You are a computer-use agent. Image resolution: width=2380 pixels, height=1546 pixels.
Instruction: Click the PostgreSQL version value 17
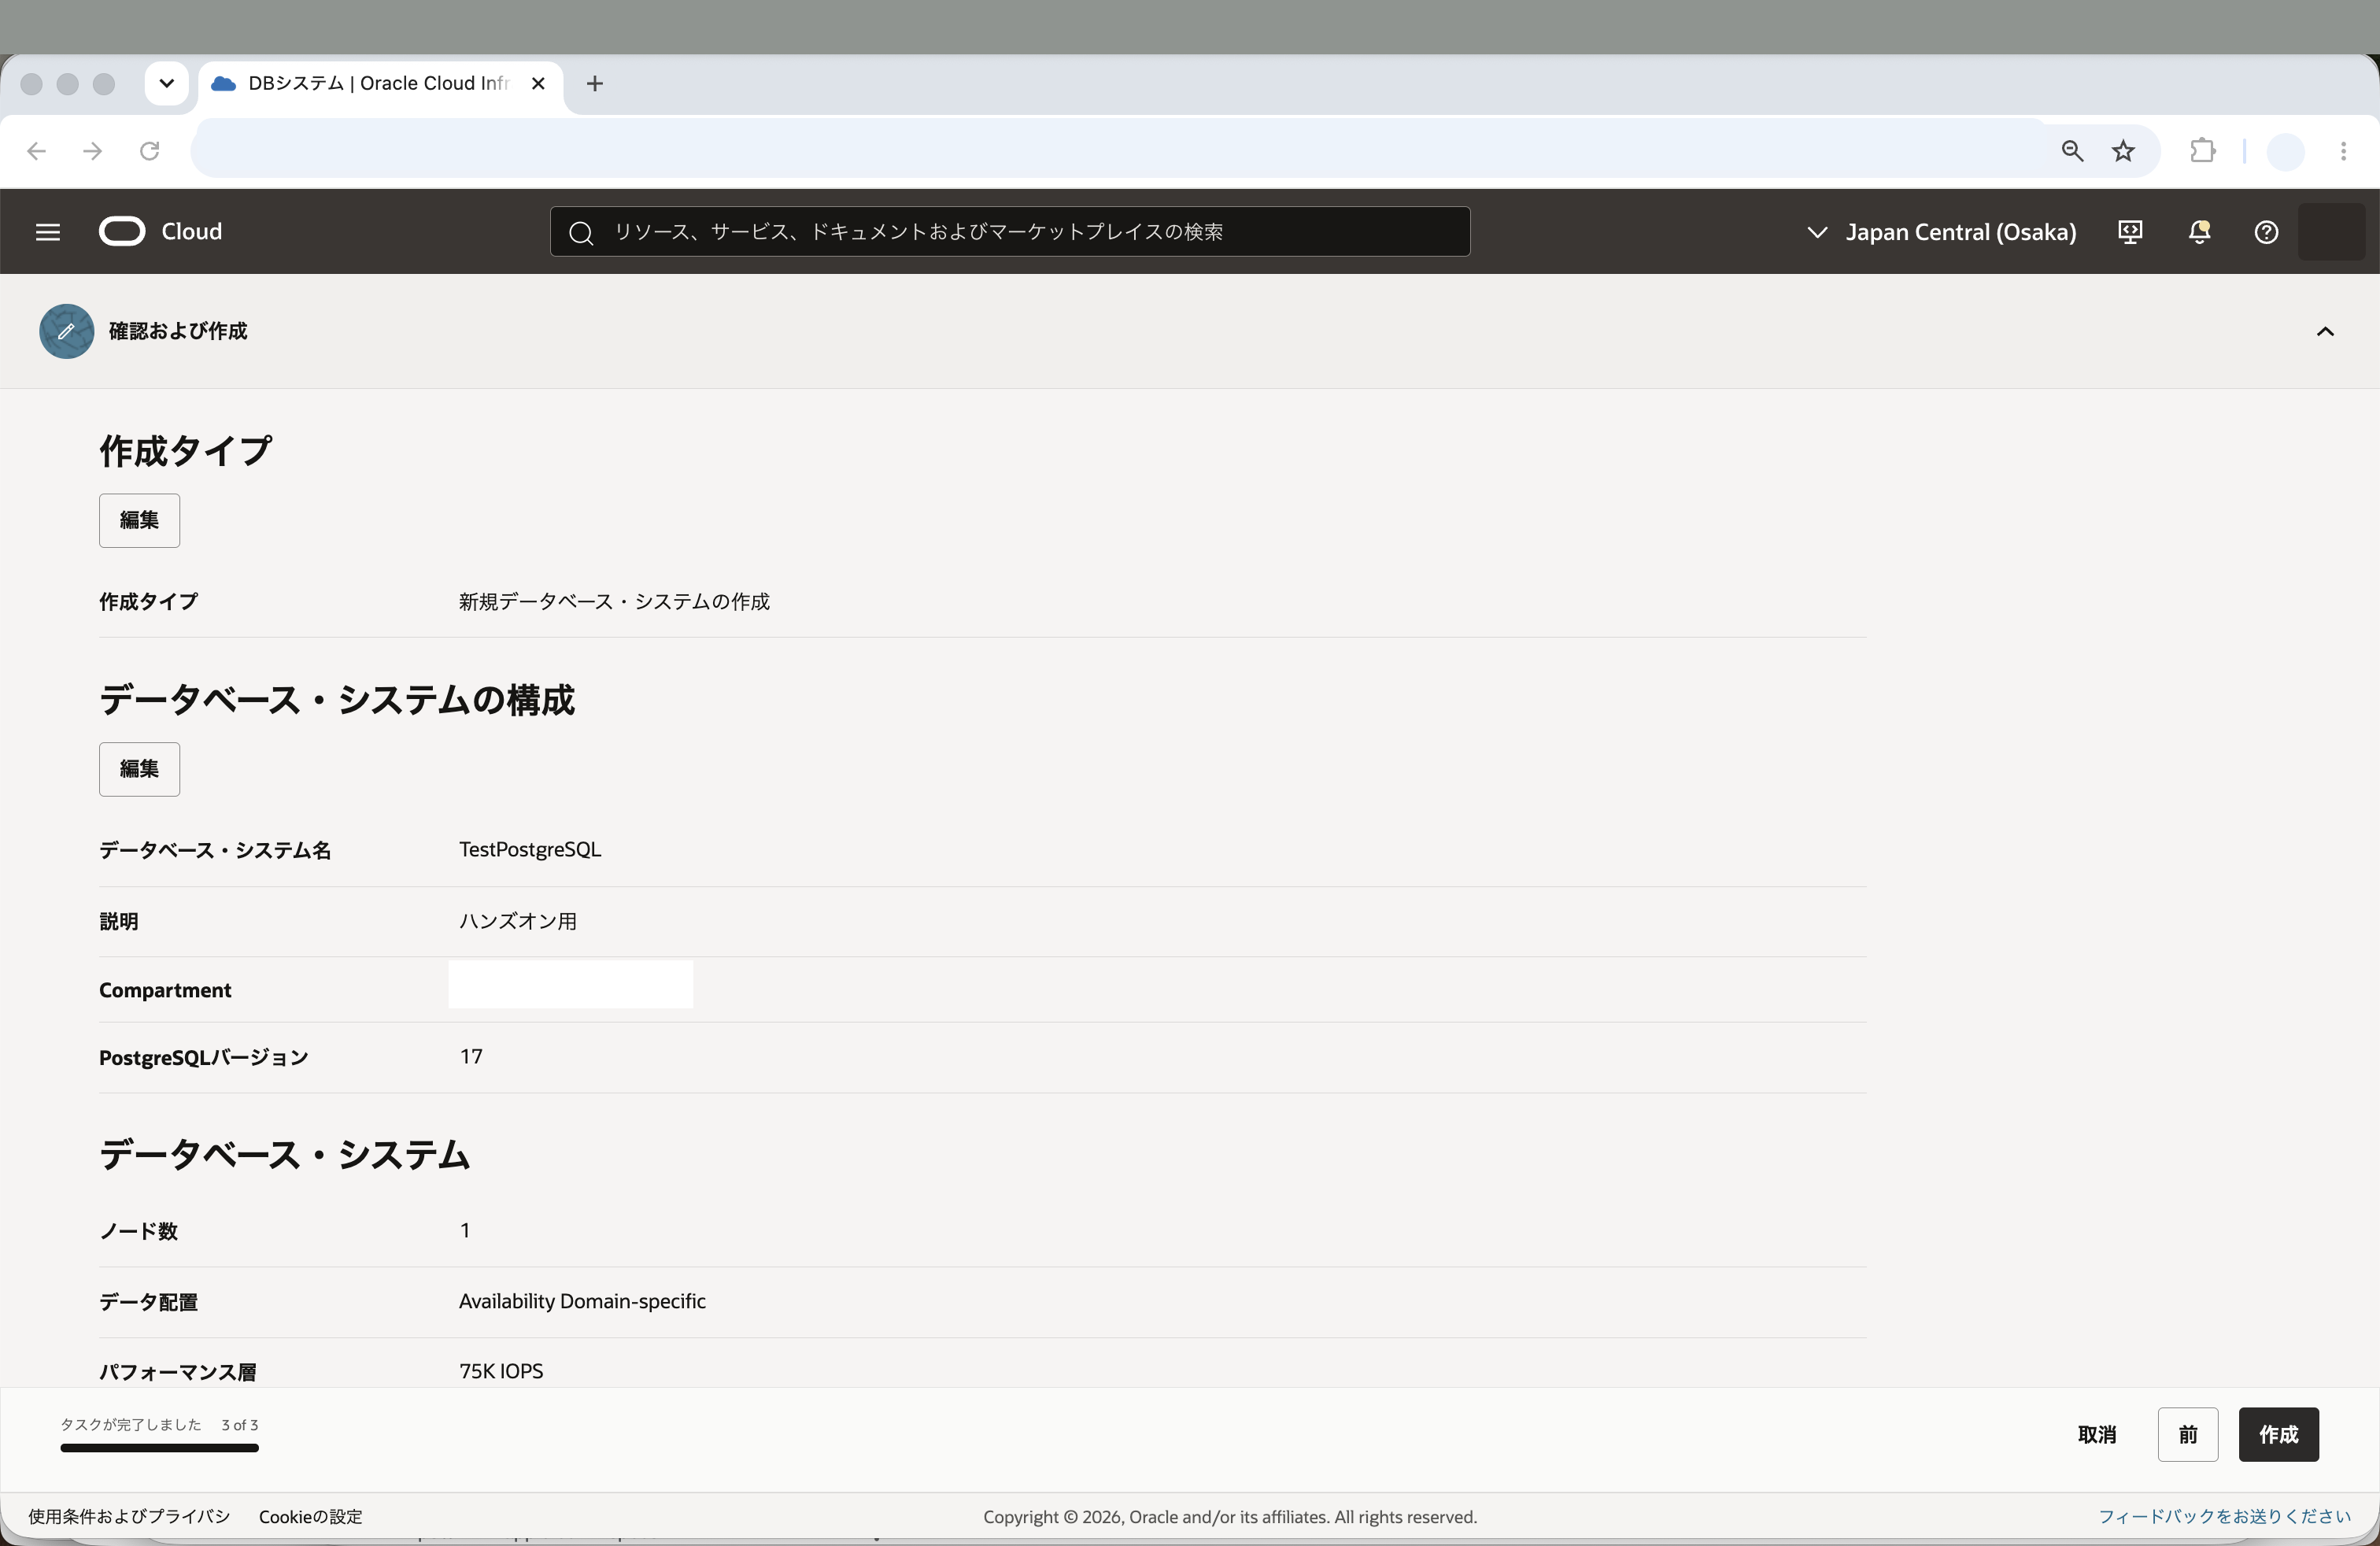[x=471, y=1057]
